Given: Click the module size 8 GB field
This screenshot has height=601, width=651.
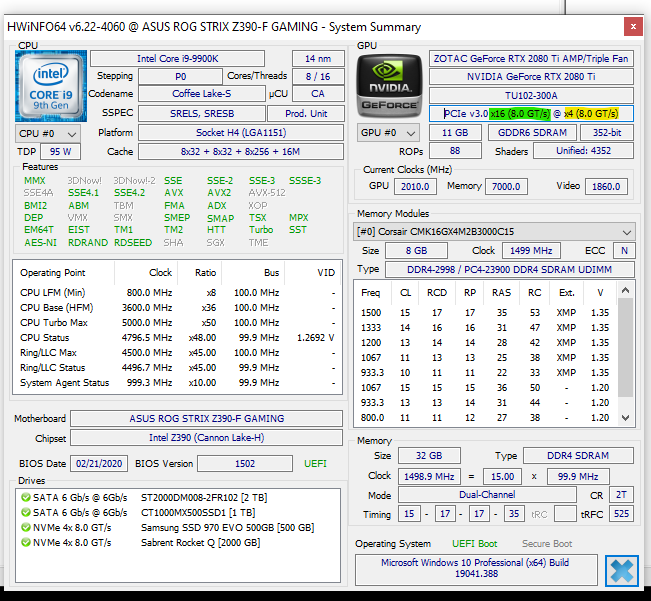Looking at the screenshot, I should click(x=416, y=251).
